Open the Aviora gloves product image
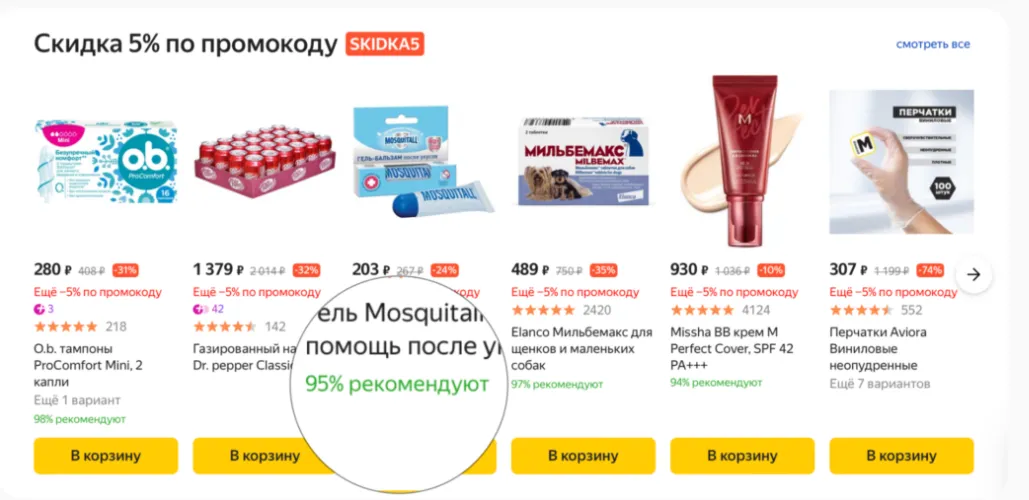The image size is (1029, 500). coord(902,161)
